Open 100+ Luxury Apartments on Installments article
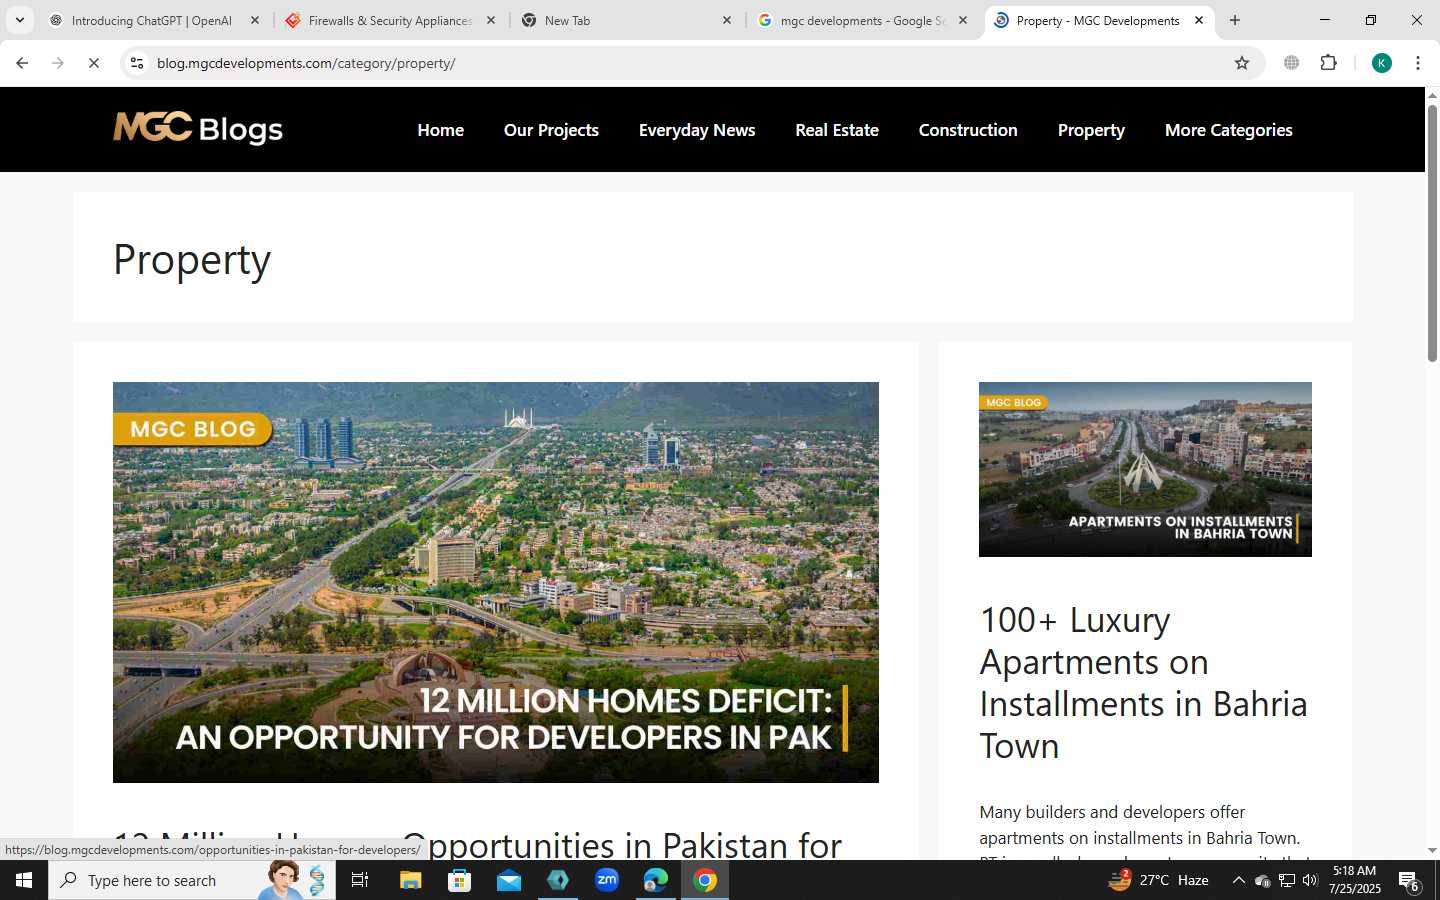The image size is (1440, 900). tap(1143, 683)
